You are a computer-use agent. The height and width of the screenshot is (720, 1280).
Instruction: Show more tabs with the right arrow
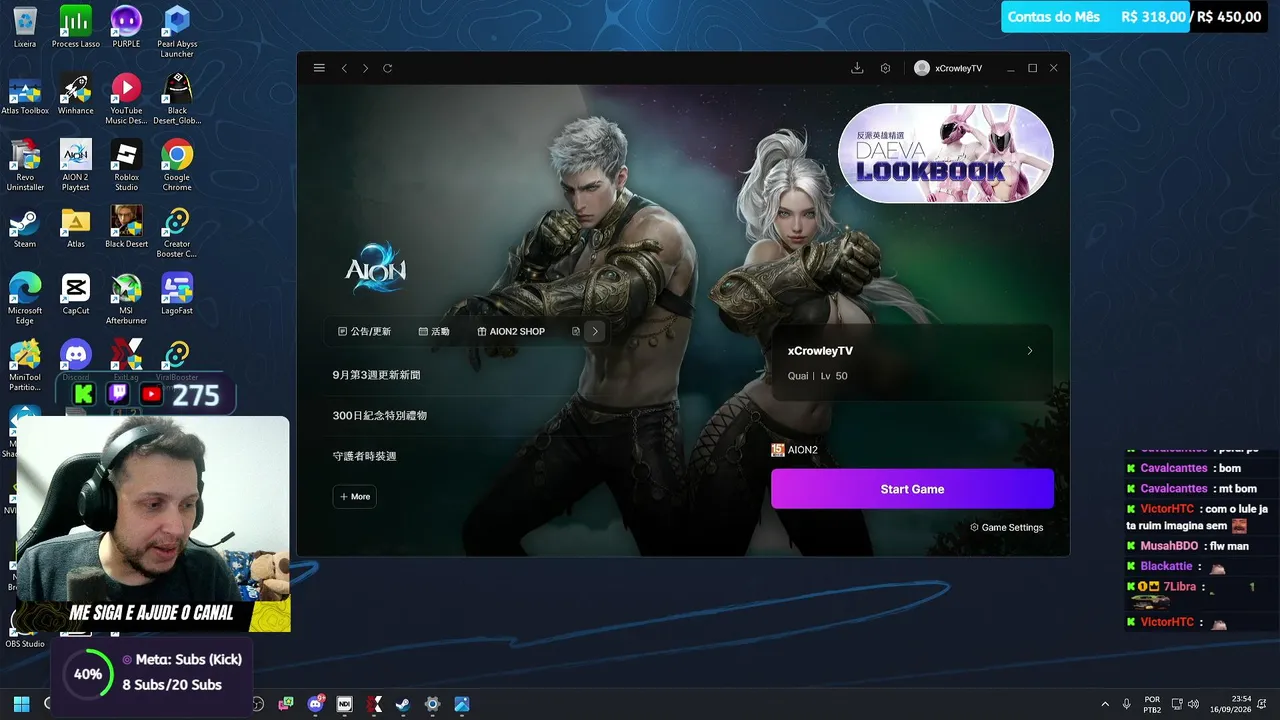595,331
